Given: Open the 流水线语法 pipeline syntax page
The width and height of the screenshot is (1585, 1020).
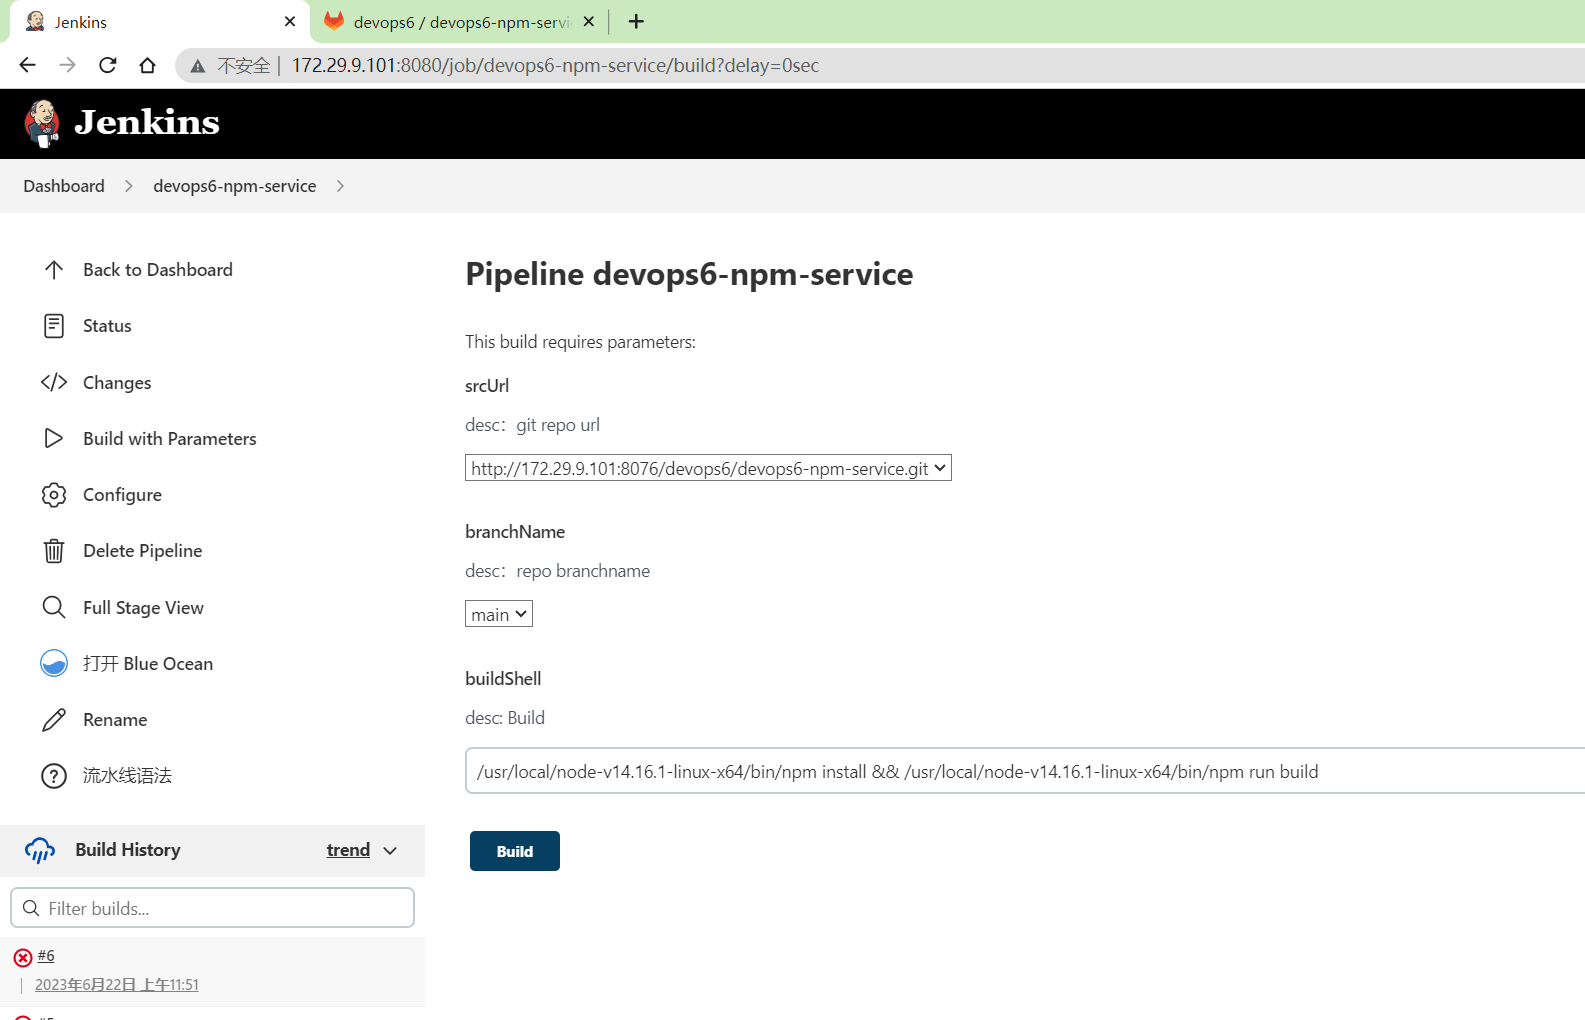Looking at the screenshot, I should (127, 776).
